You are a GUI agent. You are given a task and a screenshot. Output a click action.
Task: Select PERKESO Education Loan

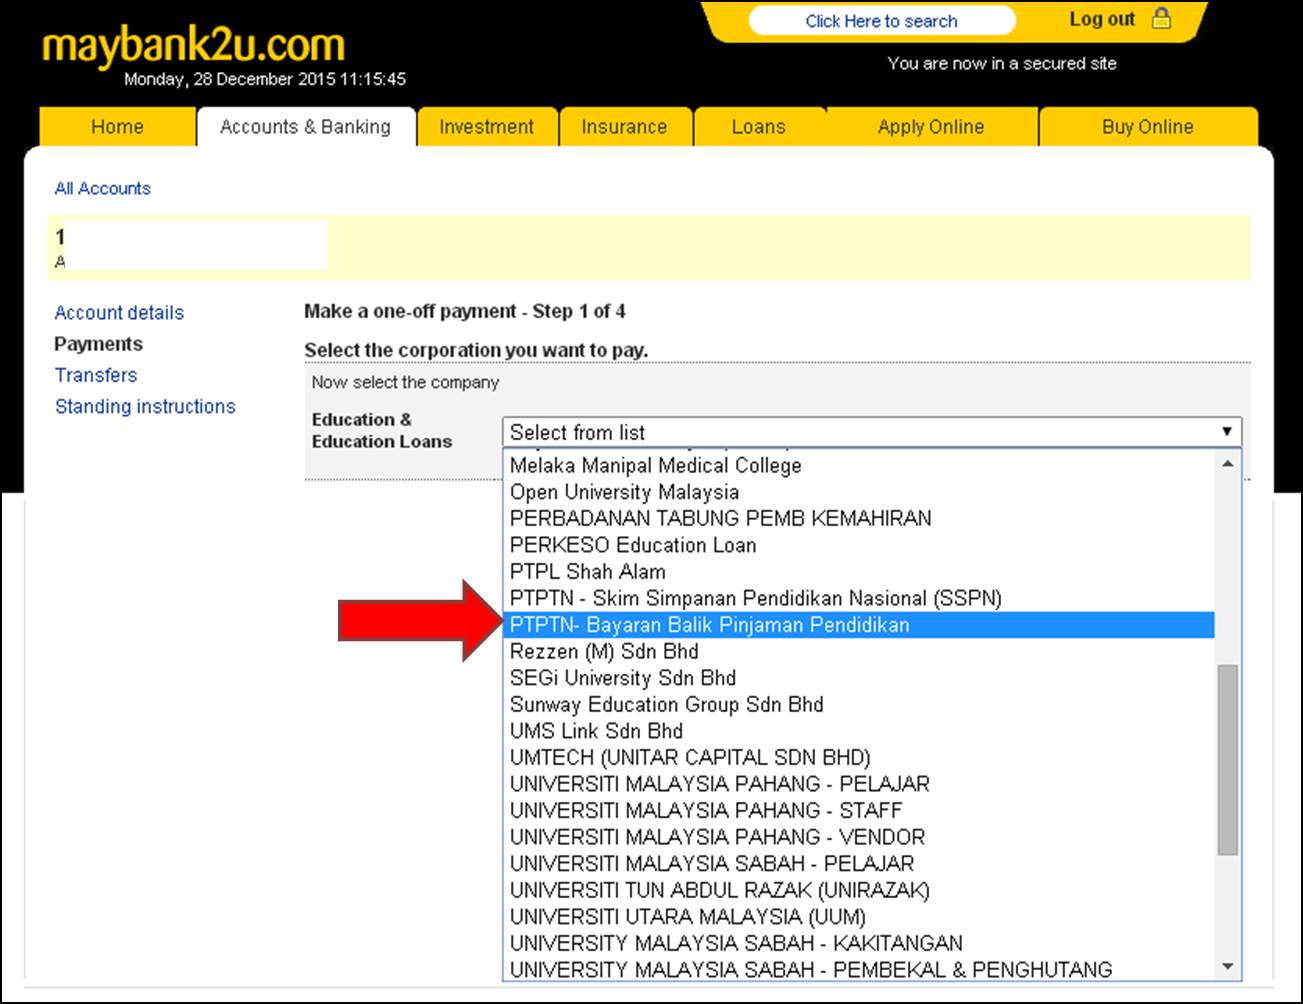(x=858, y=545)
